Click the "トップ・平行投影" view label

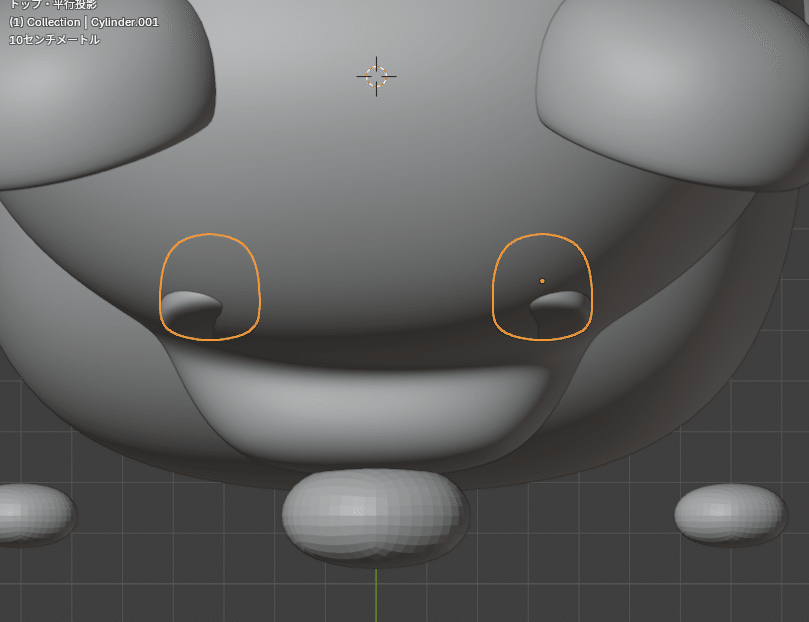pos(53,5)
